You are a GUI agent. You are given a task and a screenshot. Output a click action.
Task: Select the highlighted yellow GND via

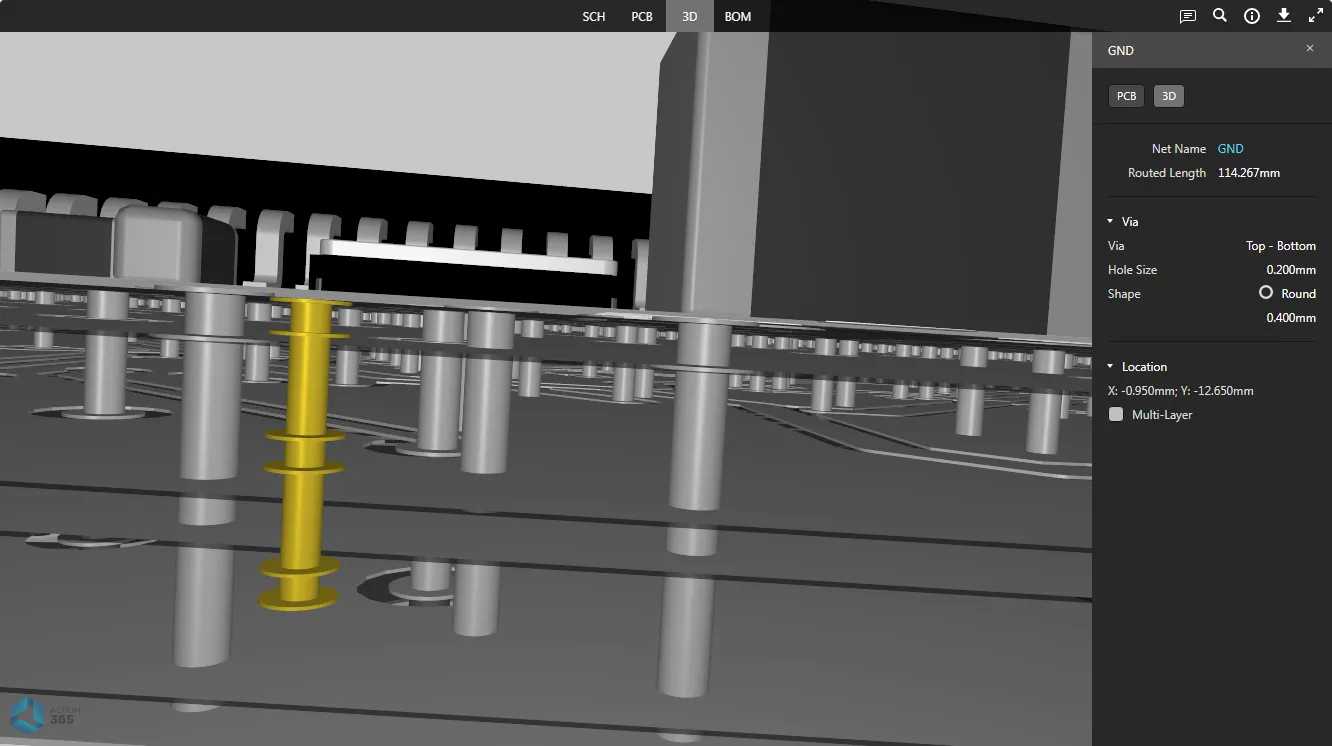303,452
